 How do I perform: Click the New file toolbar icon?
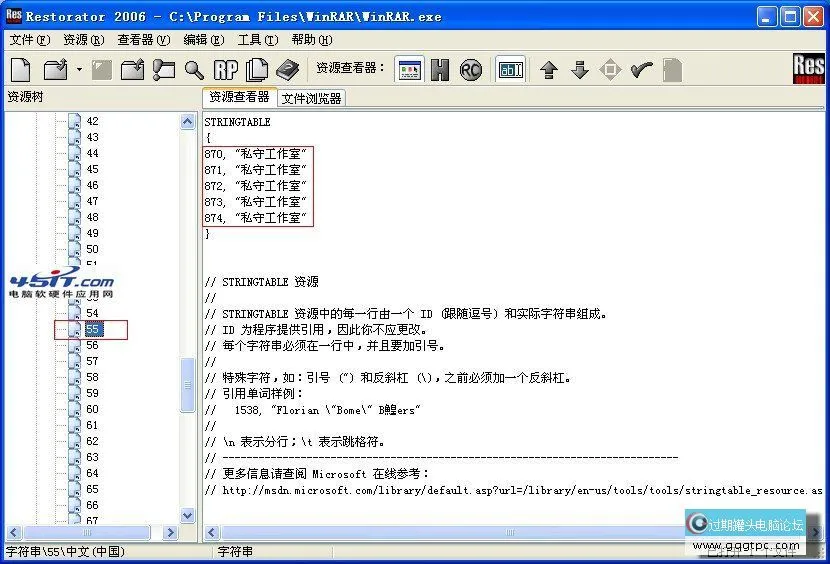pyautogui.click(x=21, y=69)
